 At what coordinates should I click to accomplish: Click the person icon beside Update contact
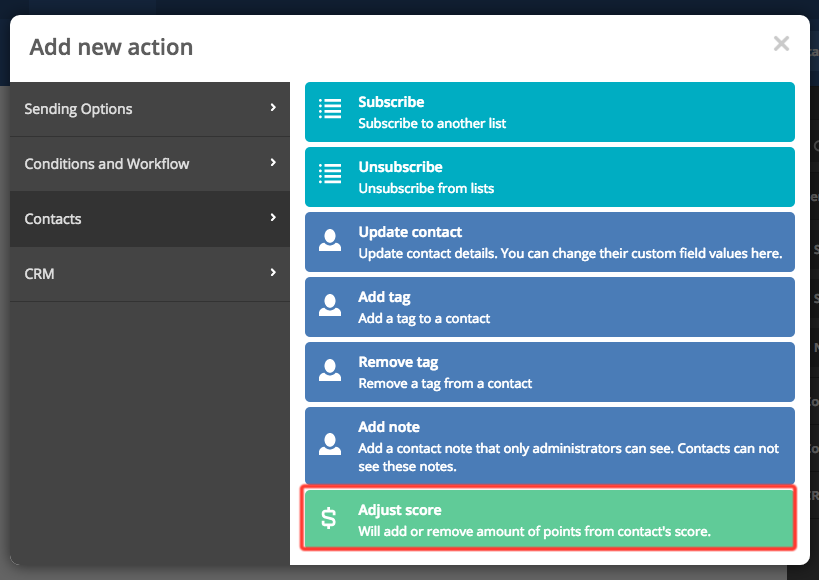[329, 242]
